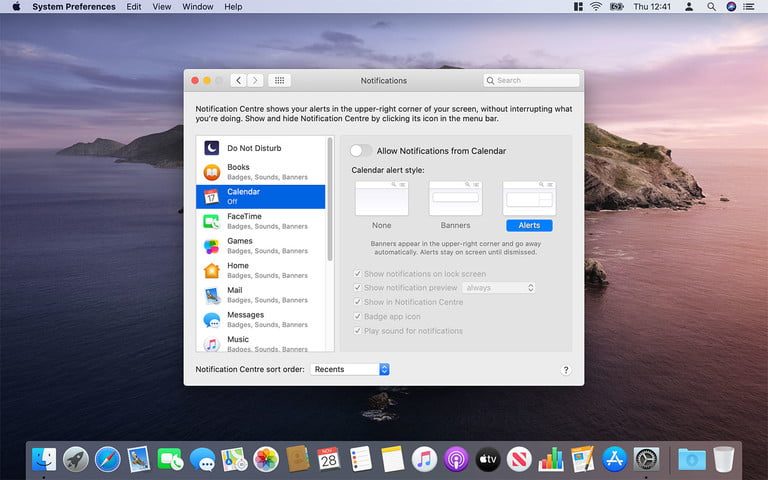Select the Home app icon in list

[x=212, y=271]
